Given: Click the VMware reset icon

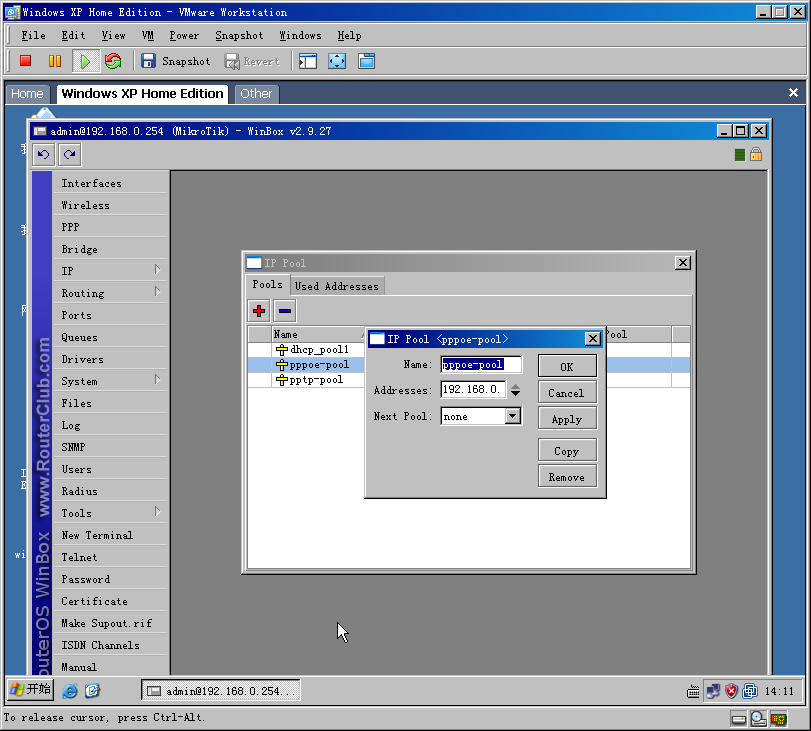Looking at the screenshot, I should [x=113, y=61].
